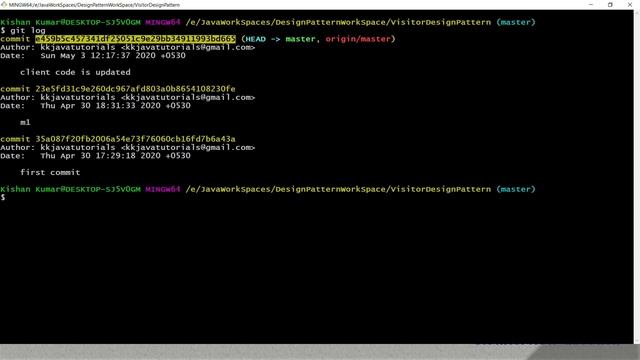Click the 'client code is updated' message
The width and height of the screenshot is (640, 360).
pyautogui.click(x=76, y=72)
